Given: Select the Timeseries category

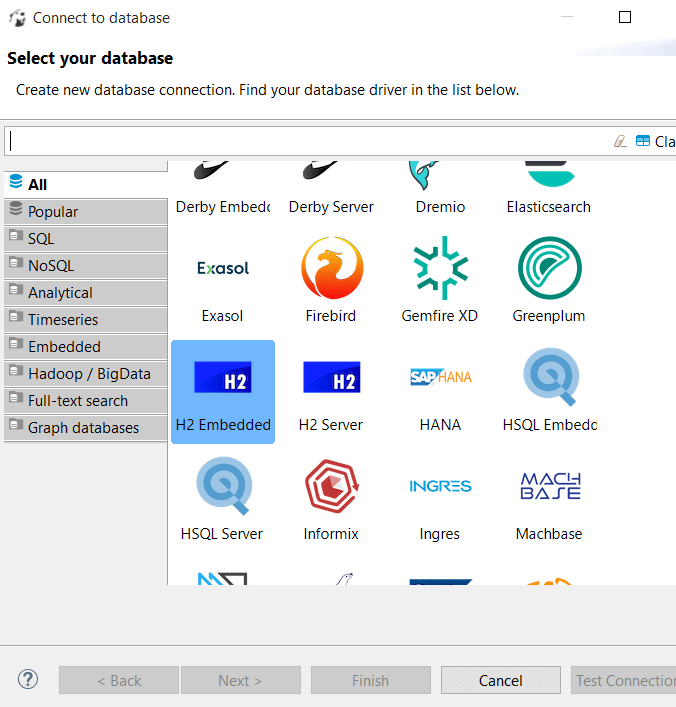Looking at the screenshot, I should pyautogui.click(x=86, y=320).
